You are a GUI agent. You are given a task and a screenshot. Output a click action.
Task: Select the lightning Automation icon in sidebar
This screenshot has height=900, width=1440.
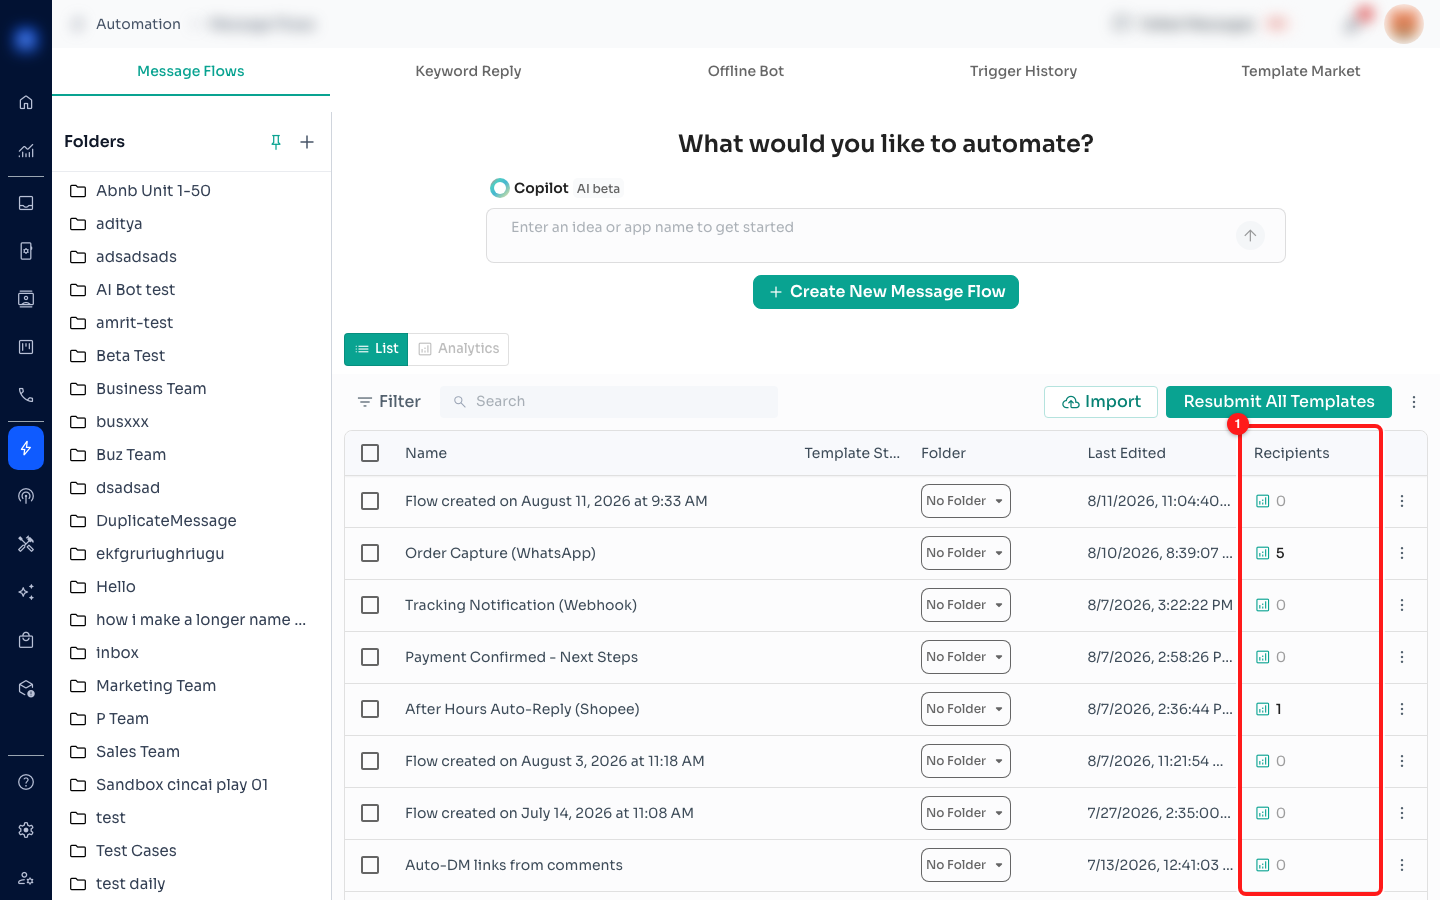click(x=26, y=447)
